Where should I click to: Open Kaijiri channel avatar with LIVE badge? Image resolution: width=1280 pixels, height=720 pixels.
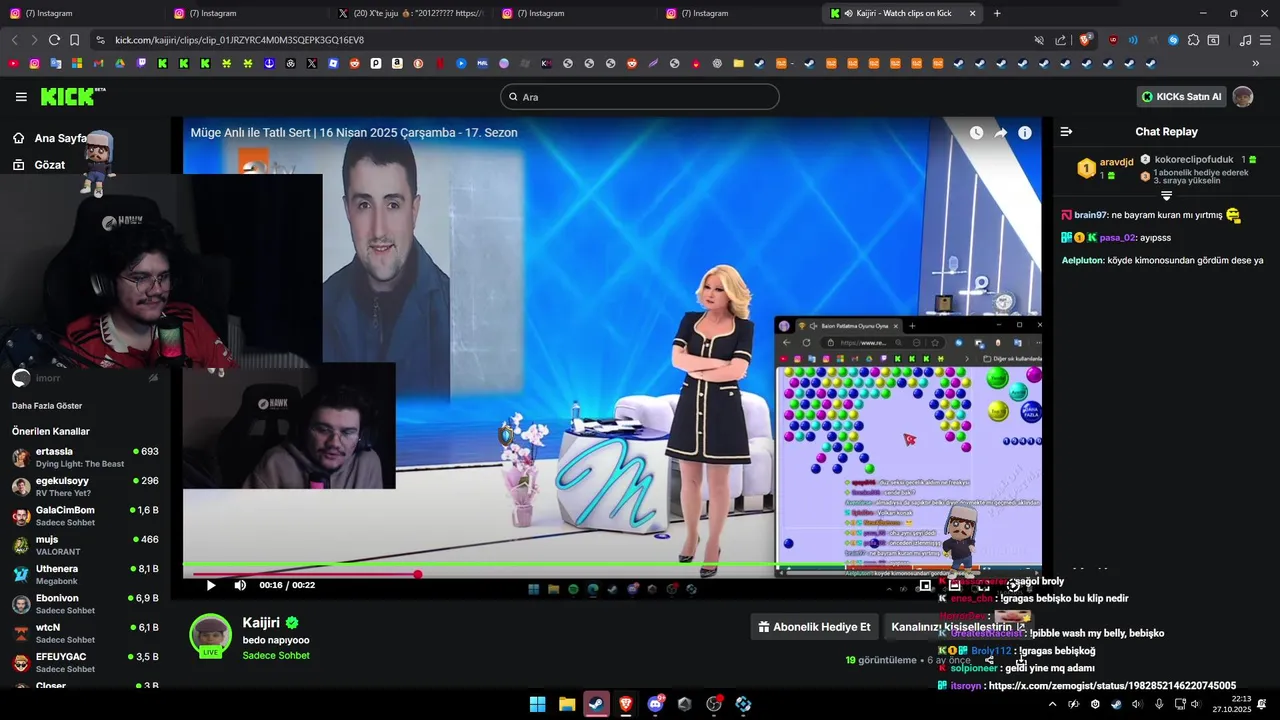point(210,636)
